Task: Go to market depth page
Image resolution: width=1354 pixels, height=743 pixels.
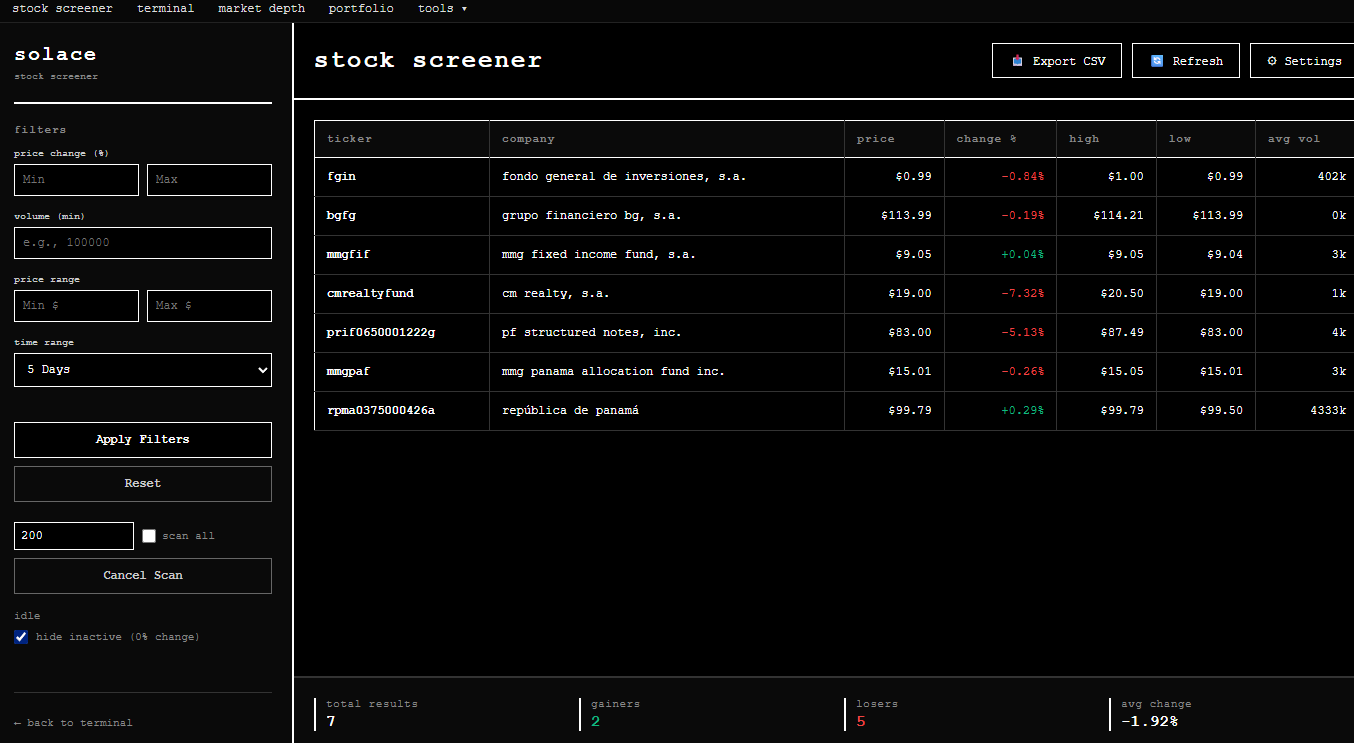Action: pos(261,8)
